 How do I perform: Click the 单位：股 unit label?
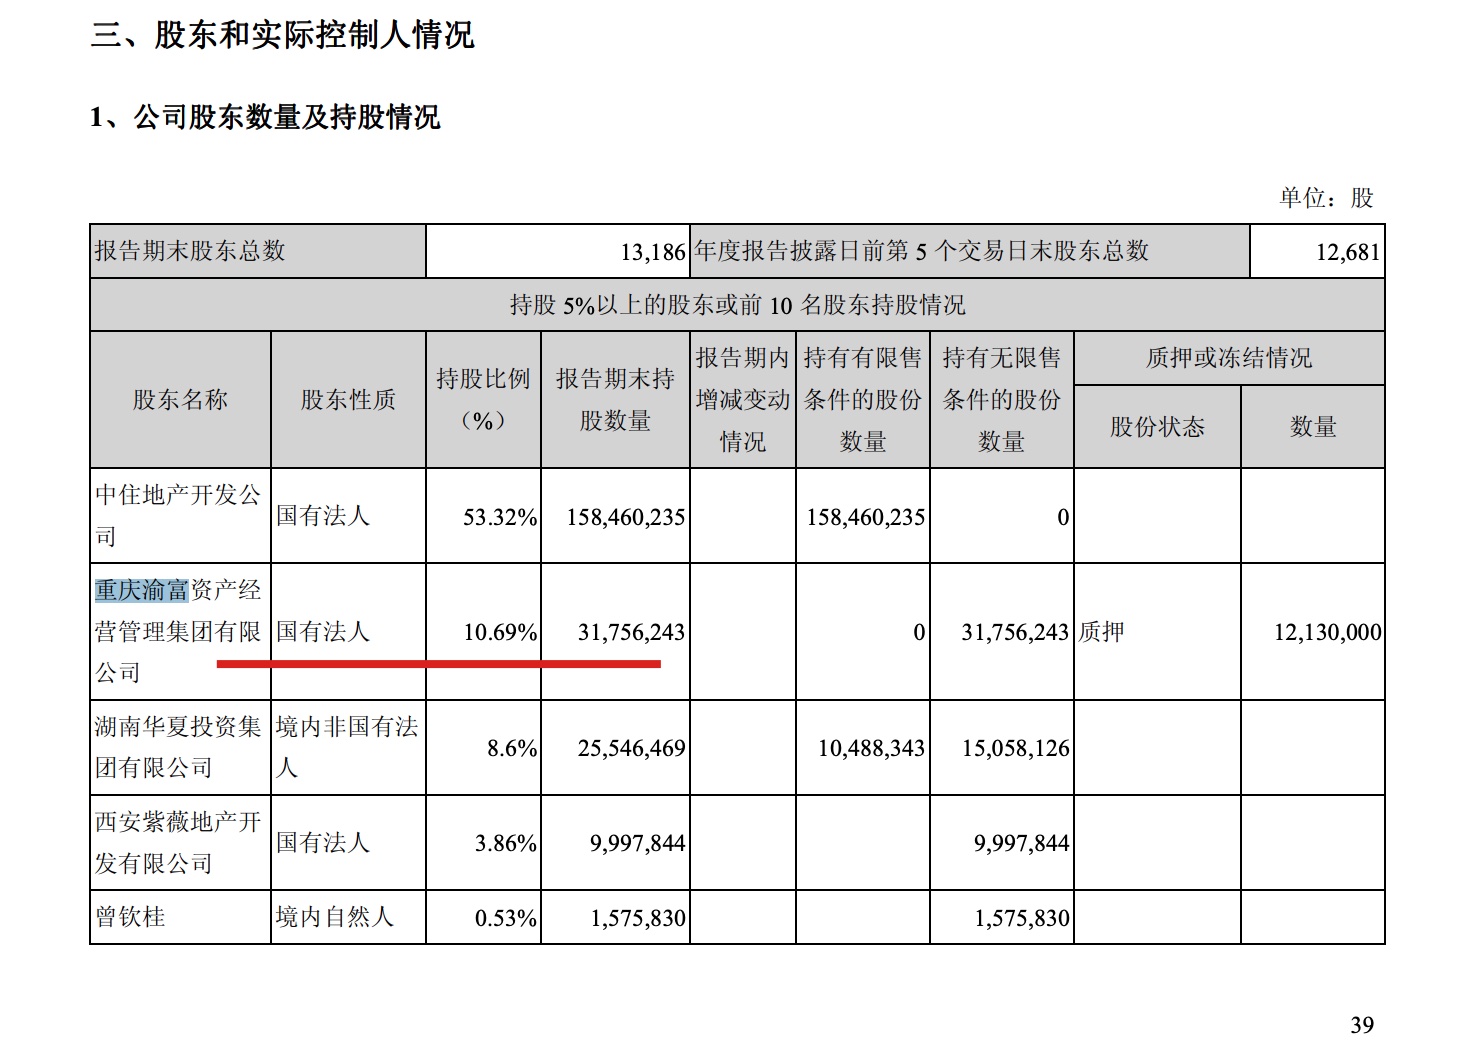[x=1327, y=197]
